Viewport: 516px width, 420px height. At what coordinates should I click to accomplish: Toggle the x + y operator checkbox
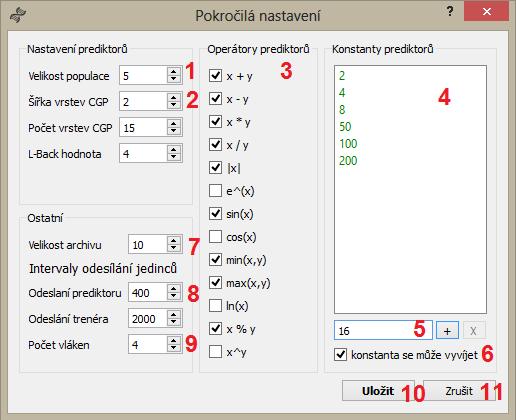pos(215,76)
